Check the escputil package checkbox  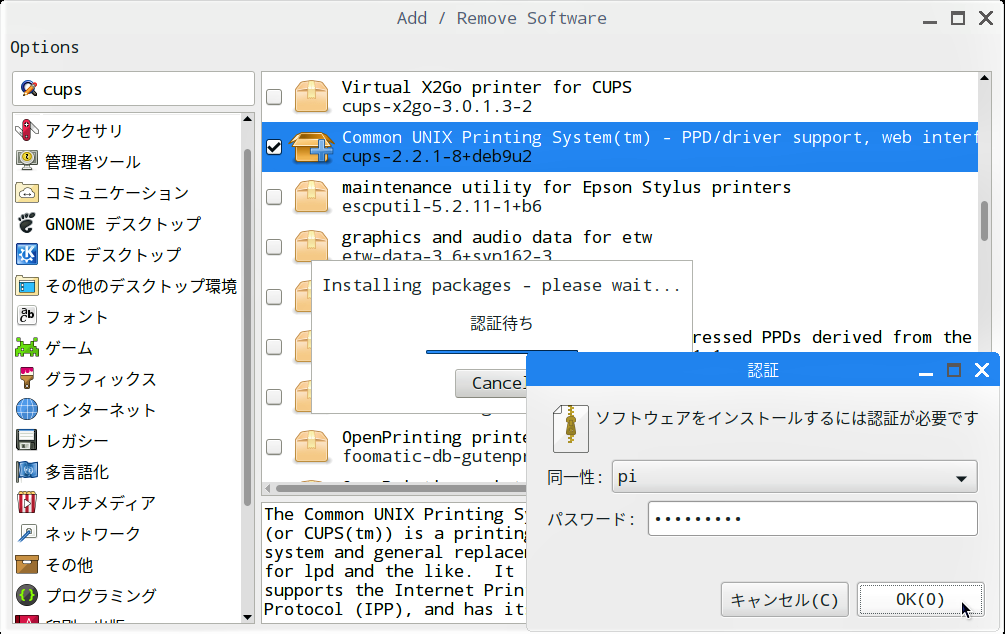point(274,196)
